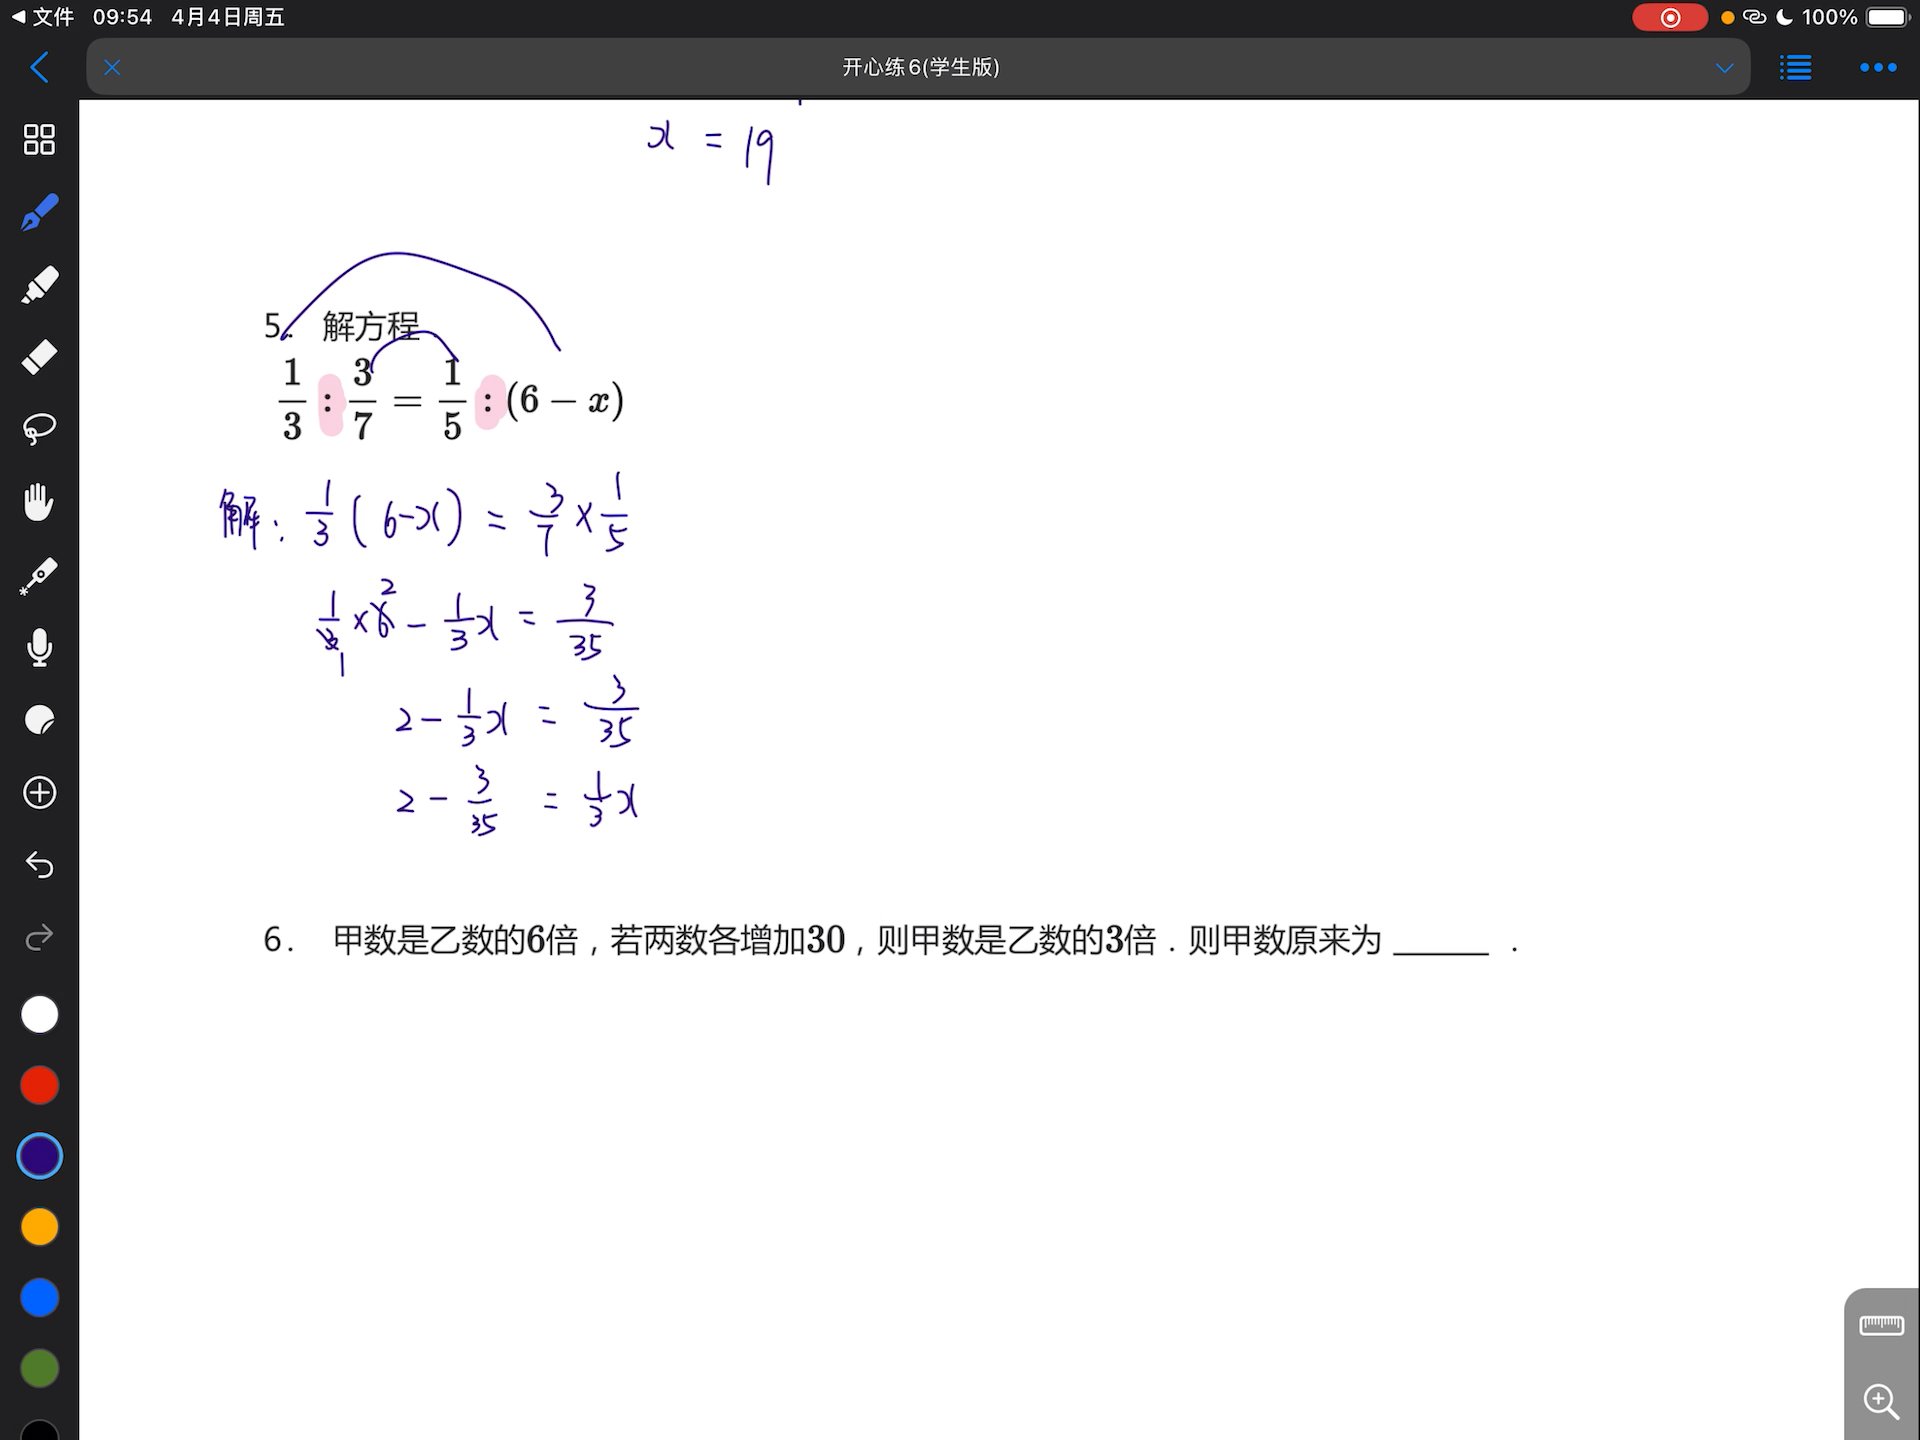Tap the question 5 heading 解方程
The width and height of the screenshot is (1920, 1440).
[370, 326]
